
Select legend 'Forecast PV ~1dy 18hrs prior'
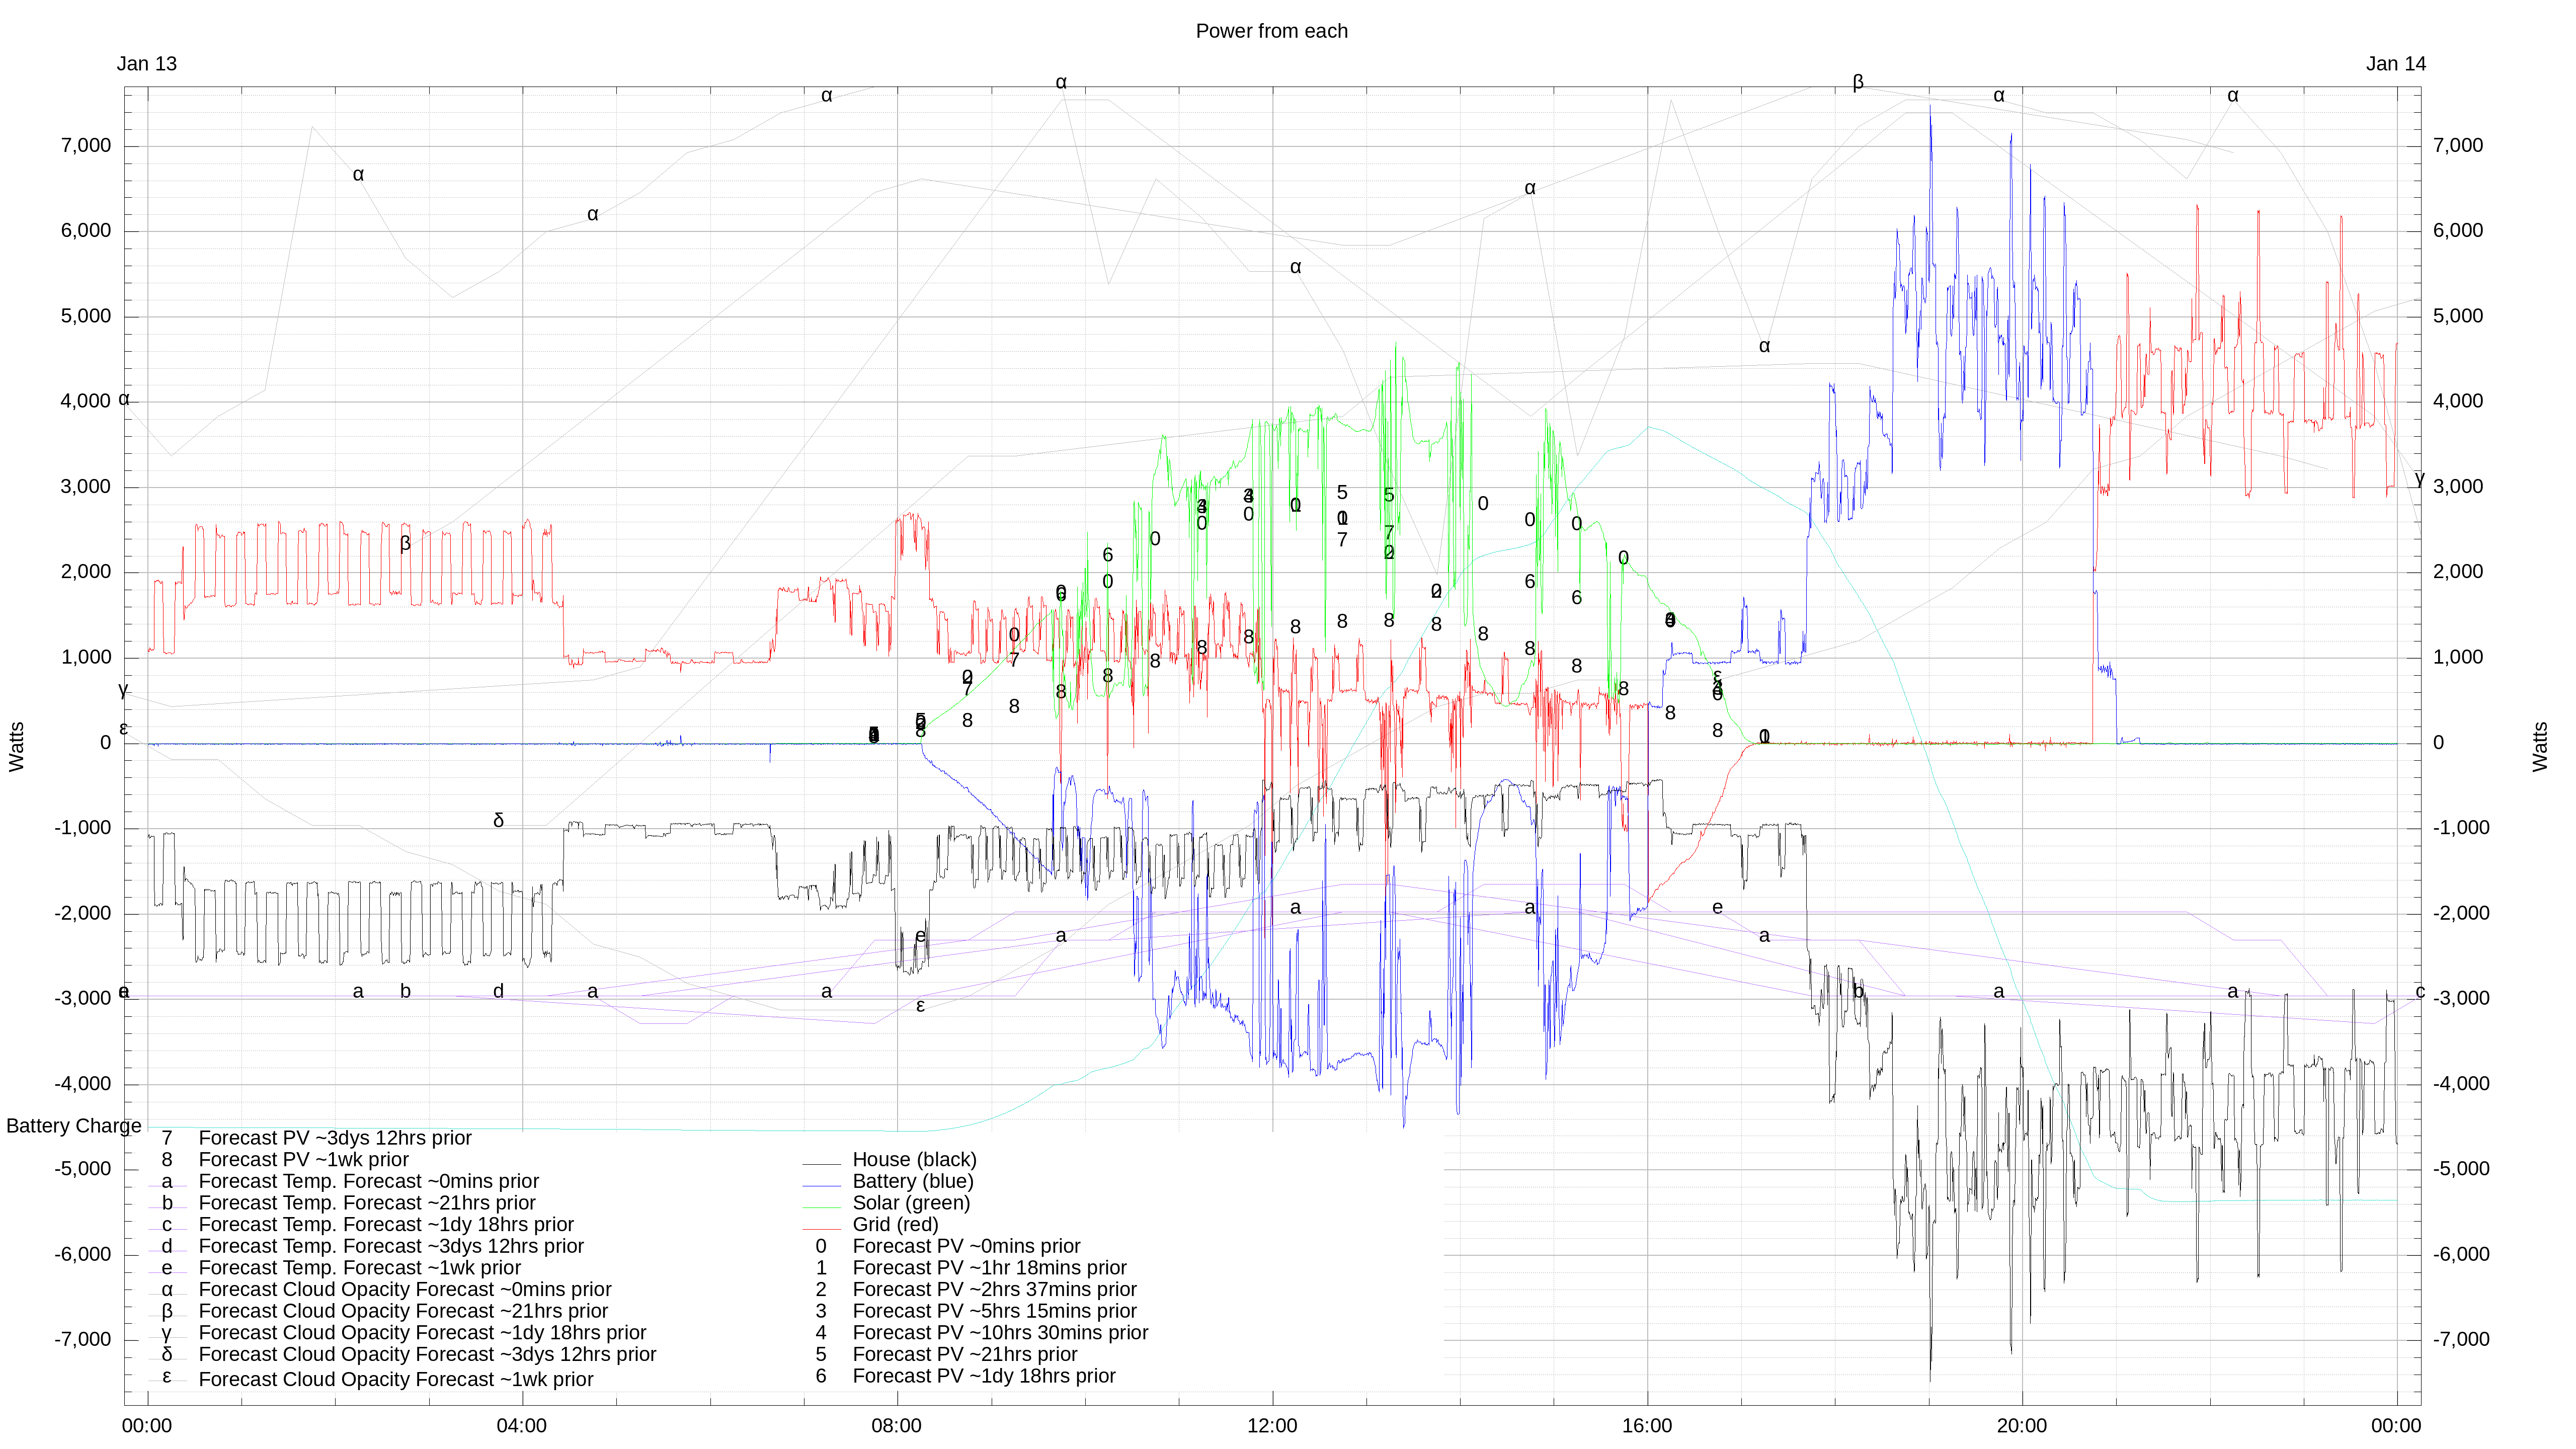[x=984, y=1377]
